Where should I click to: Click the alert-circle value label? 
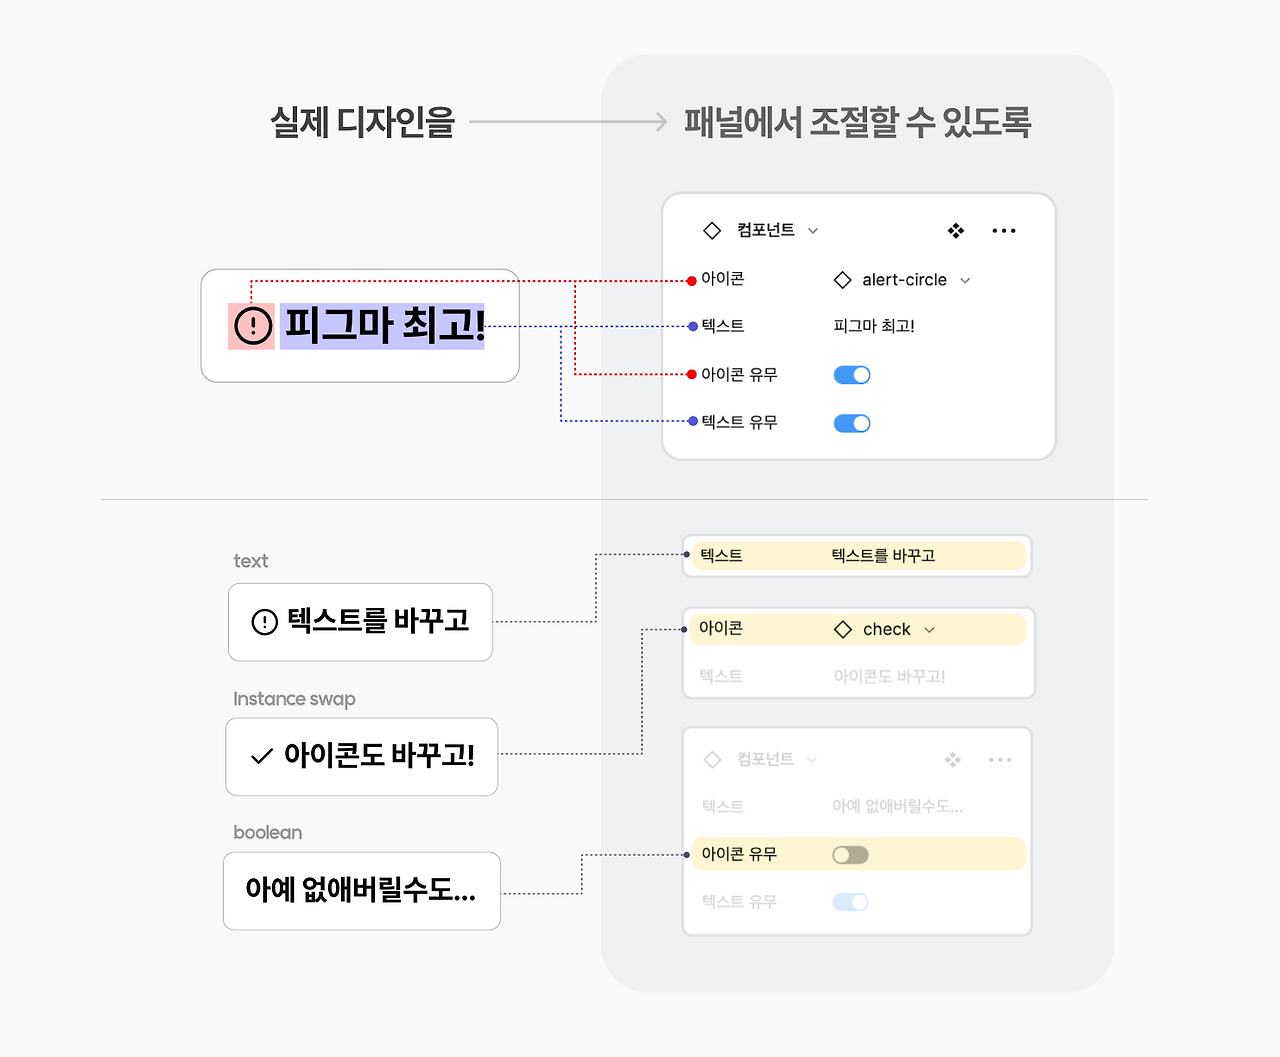(x=904, y=280)
